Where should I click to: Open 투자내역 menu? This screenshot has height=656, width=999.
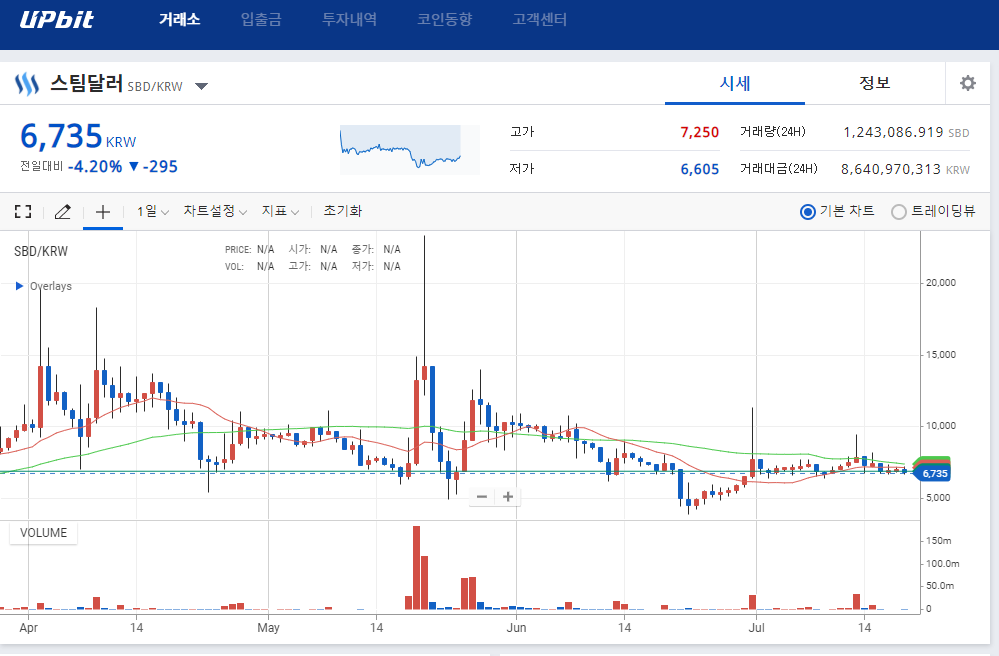(x=349, y=19)
